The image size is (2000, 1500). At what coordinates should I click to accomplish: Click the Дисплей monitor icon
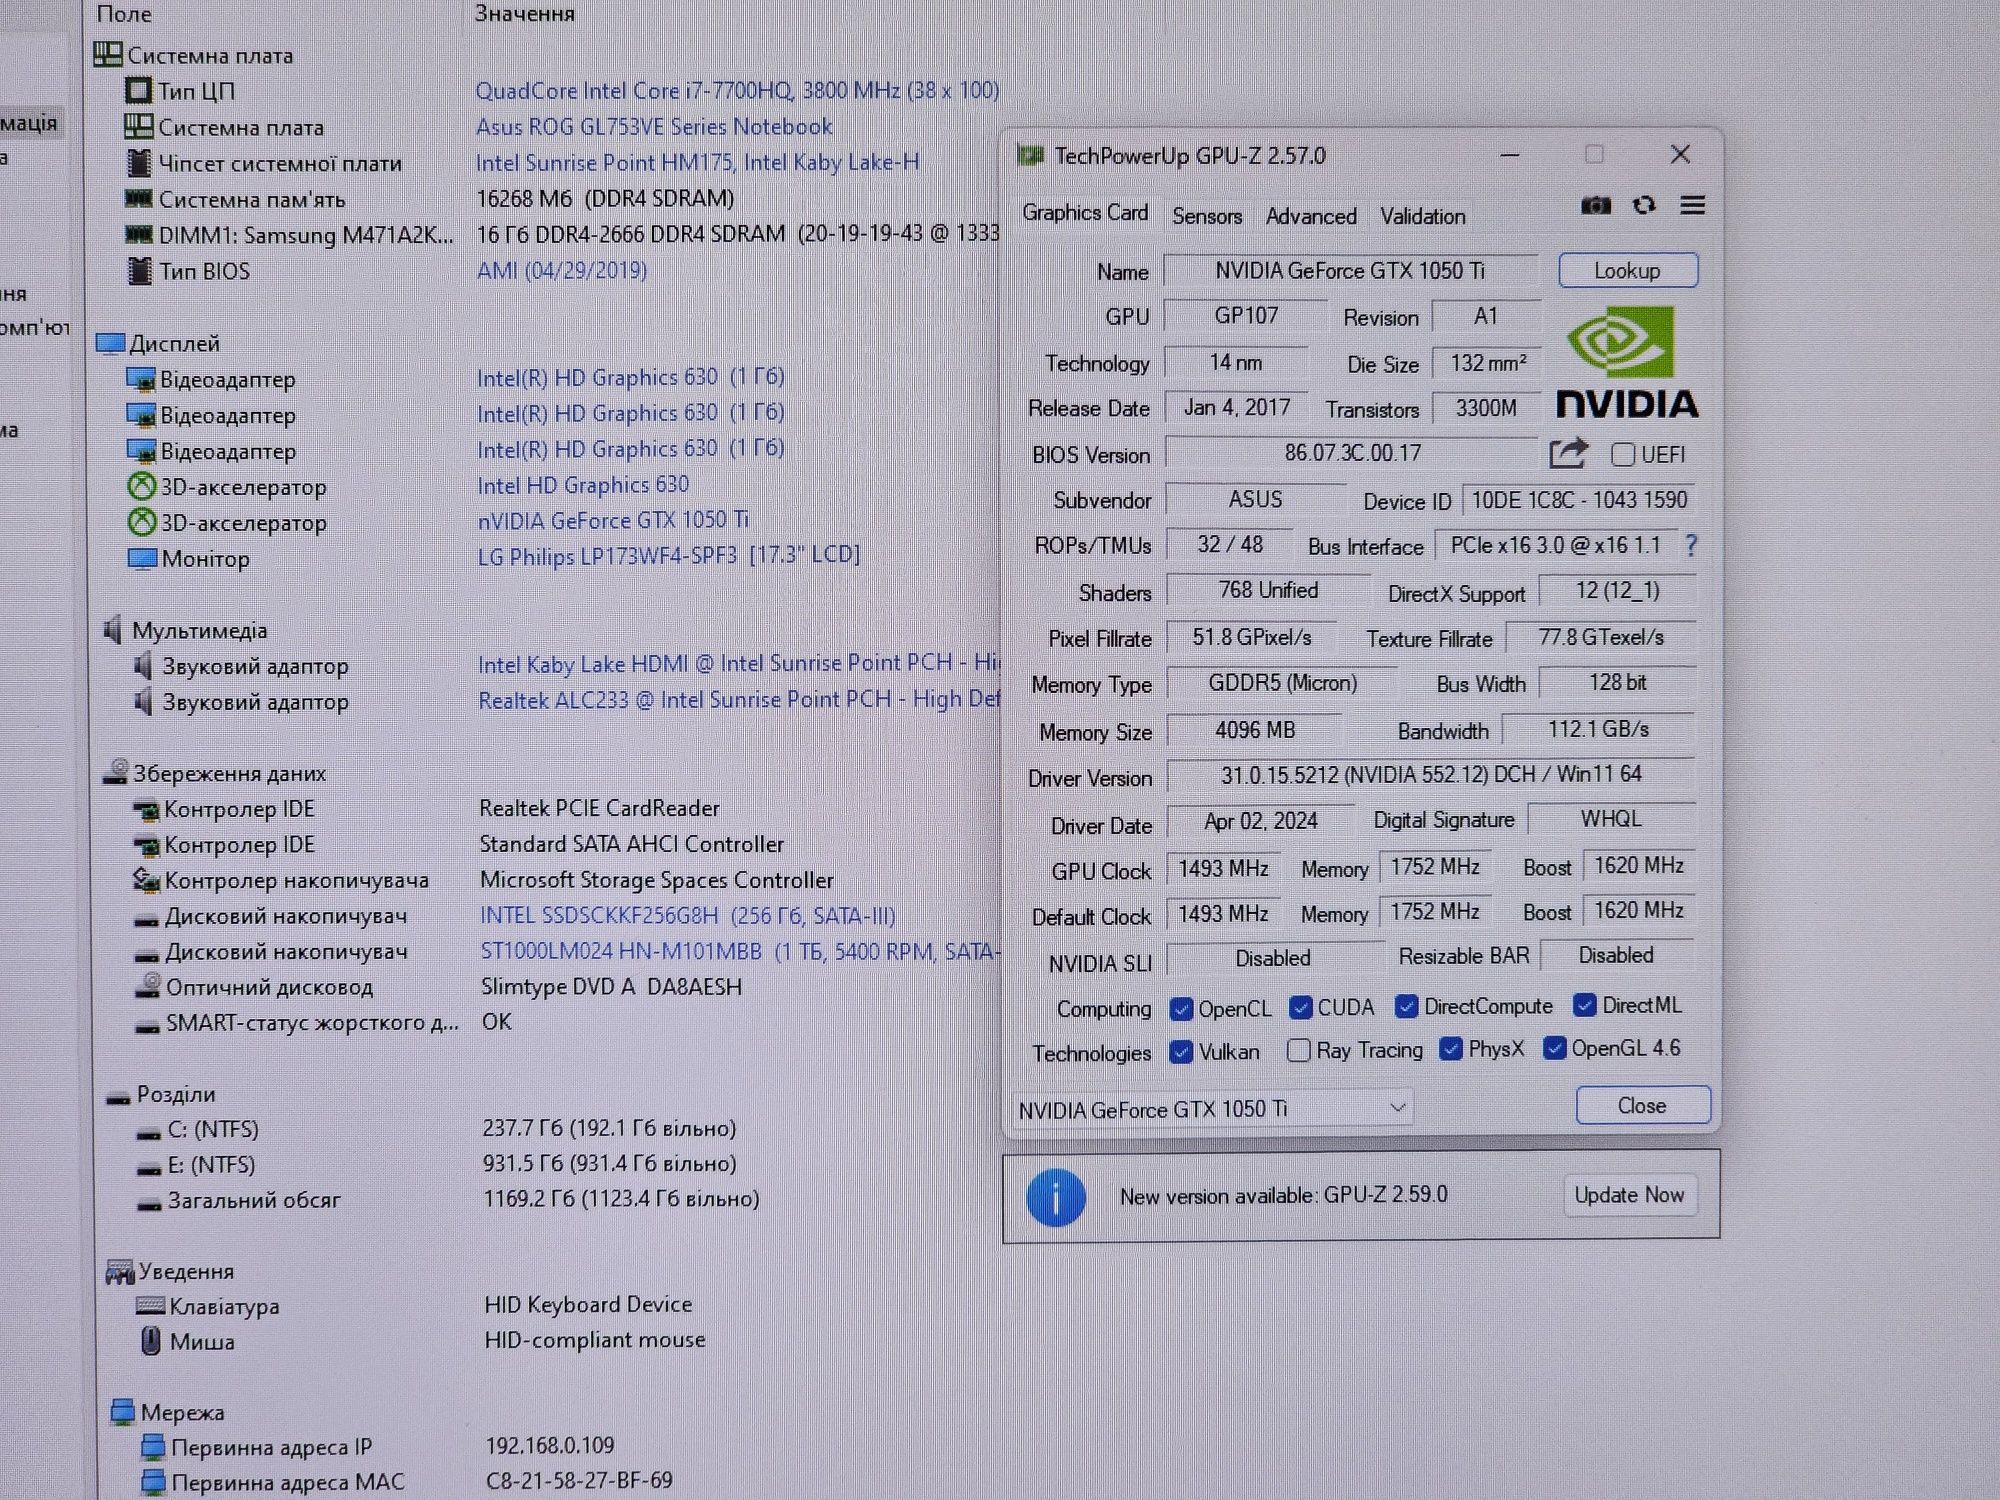[110, 343]
